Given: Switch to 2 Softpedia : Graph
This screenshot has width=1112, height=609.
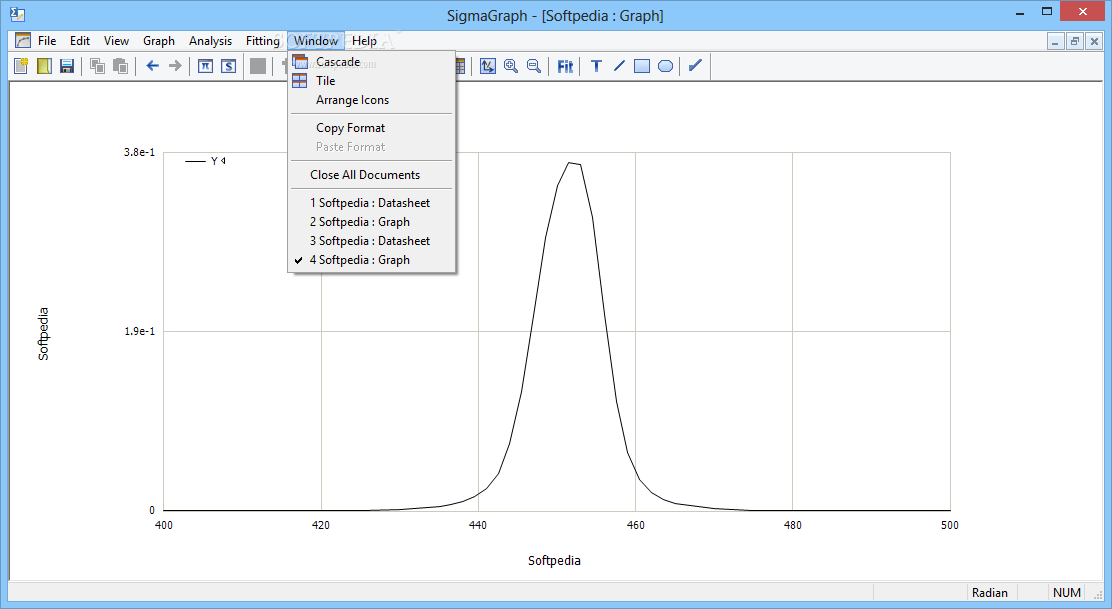Looking at the screenshot, I should [371, 222].
